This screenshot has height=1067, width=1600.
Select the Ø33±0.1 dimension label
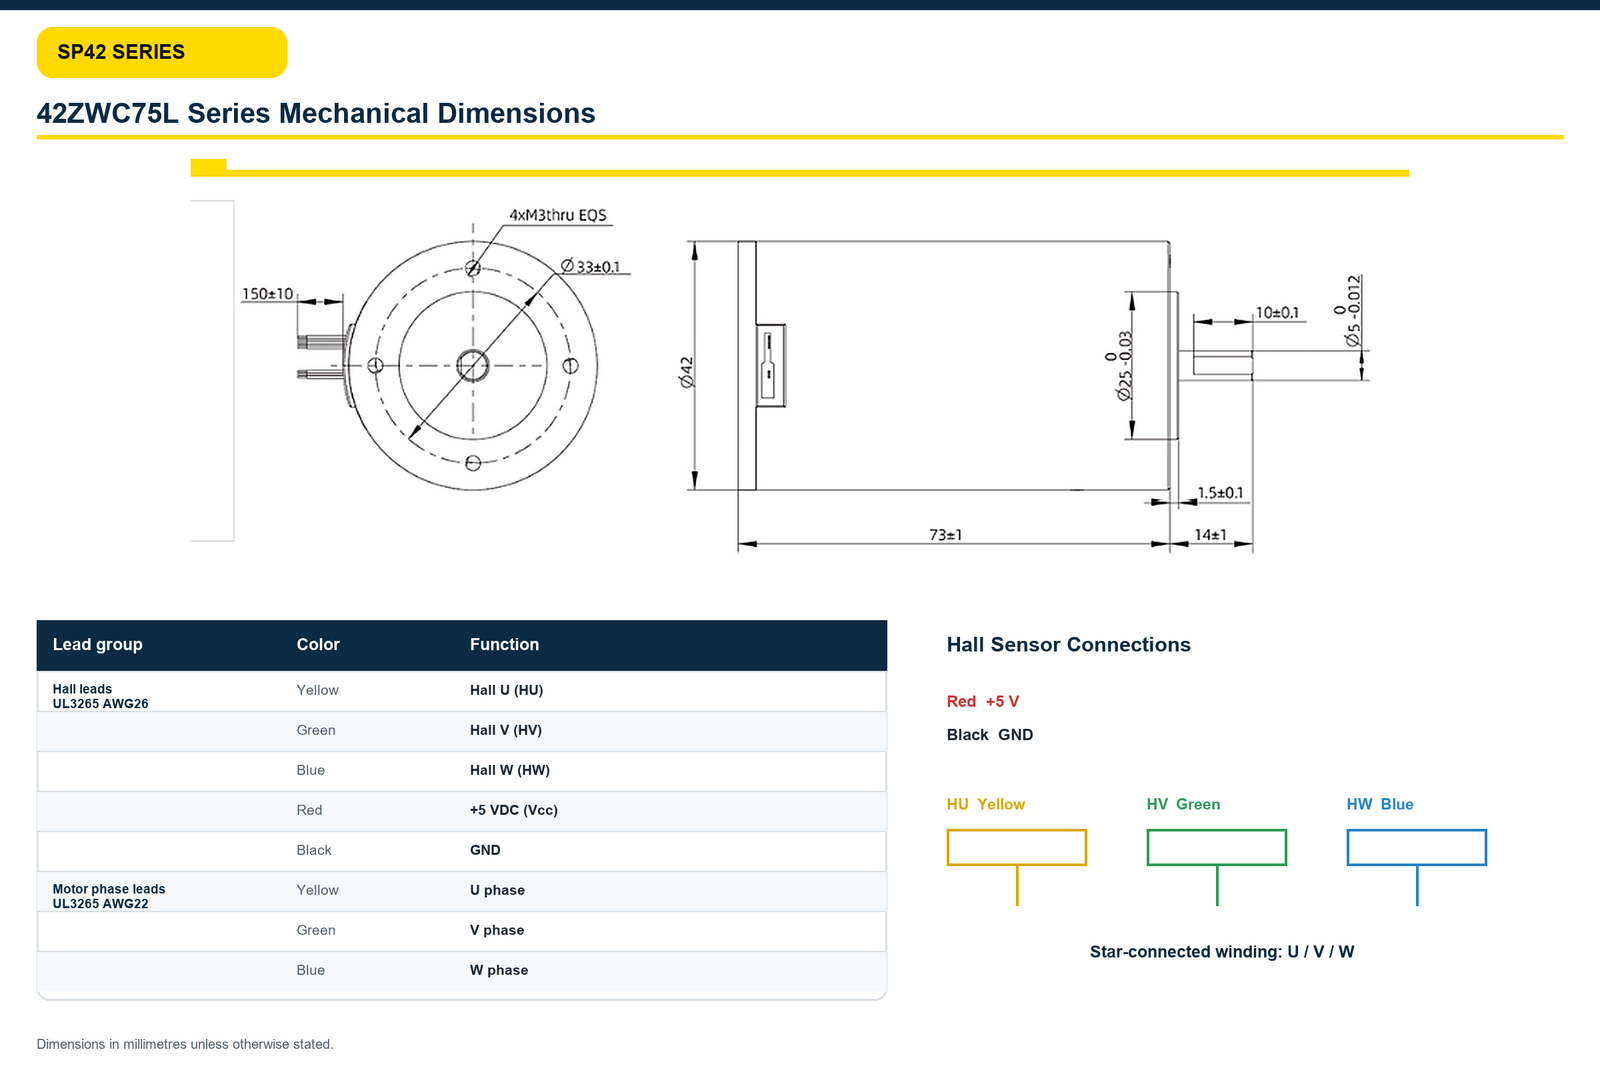[590, 266]
